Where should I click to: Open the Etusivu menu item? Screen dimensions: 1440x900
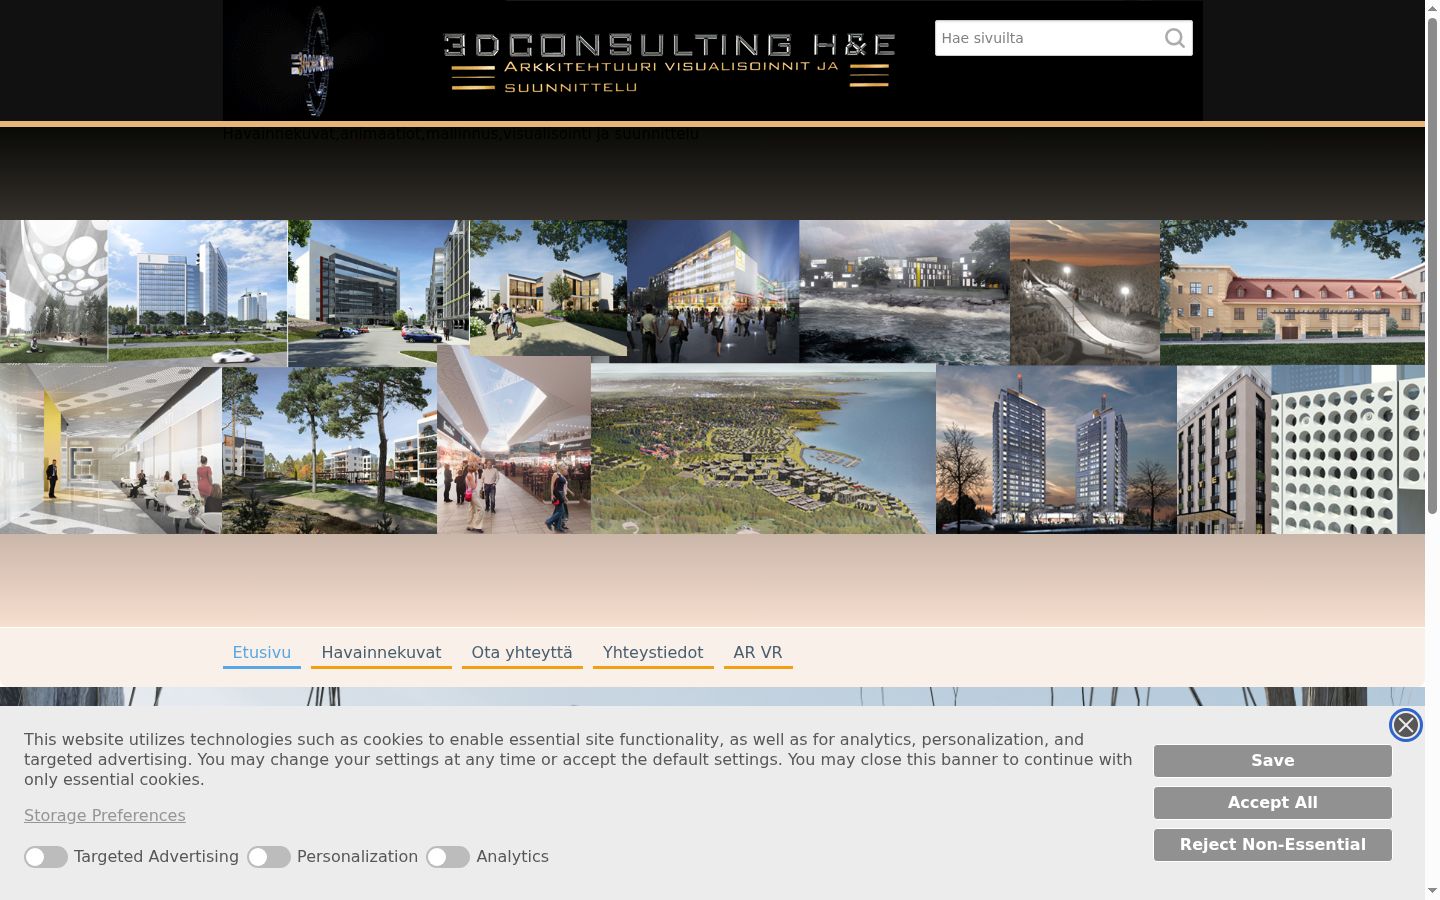click(x=262, y=653)
